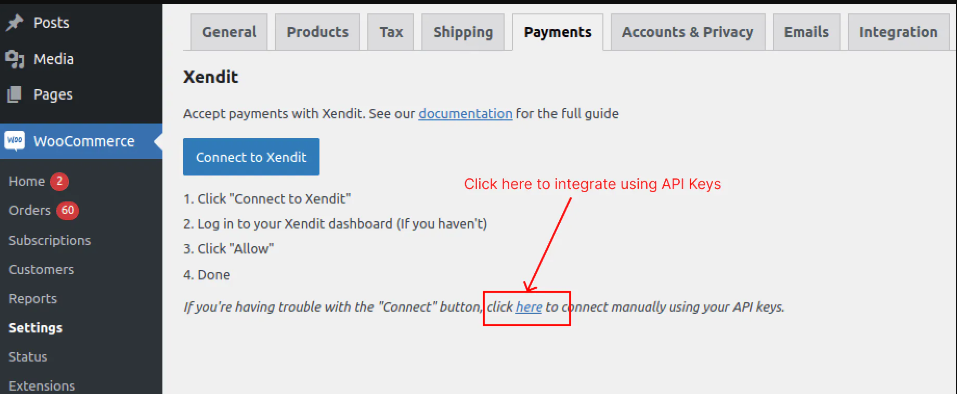Click the 'here' link for API keys
Screen dimensions: 957x394
coord(529,307)
